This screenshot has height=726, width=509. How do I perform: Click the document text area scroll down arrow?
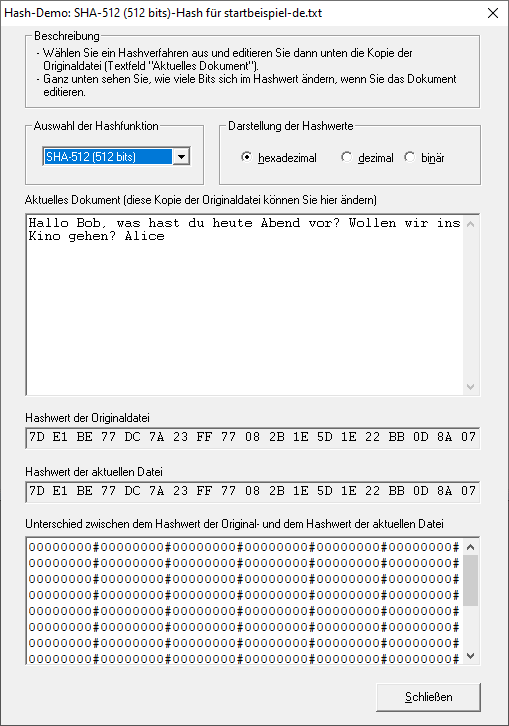471,387
